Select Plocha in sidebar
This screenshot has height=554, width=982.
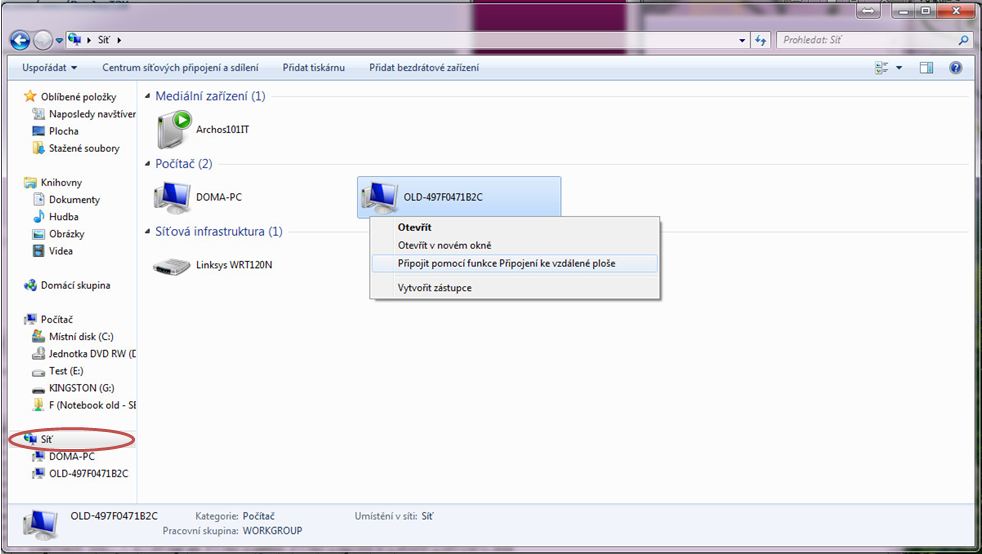[56, 131]
